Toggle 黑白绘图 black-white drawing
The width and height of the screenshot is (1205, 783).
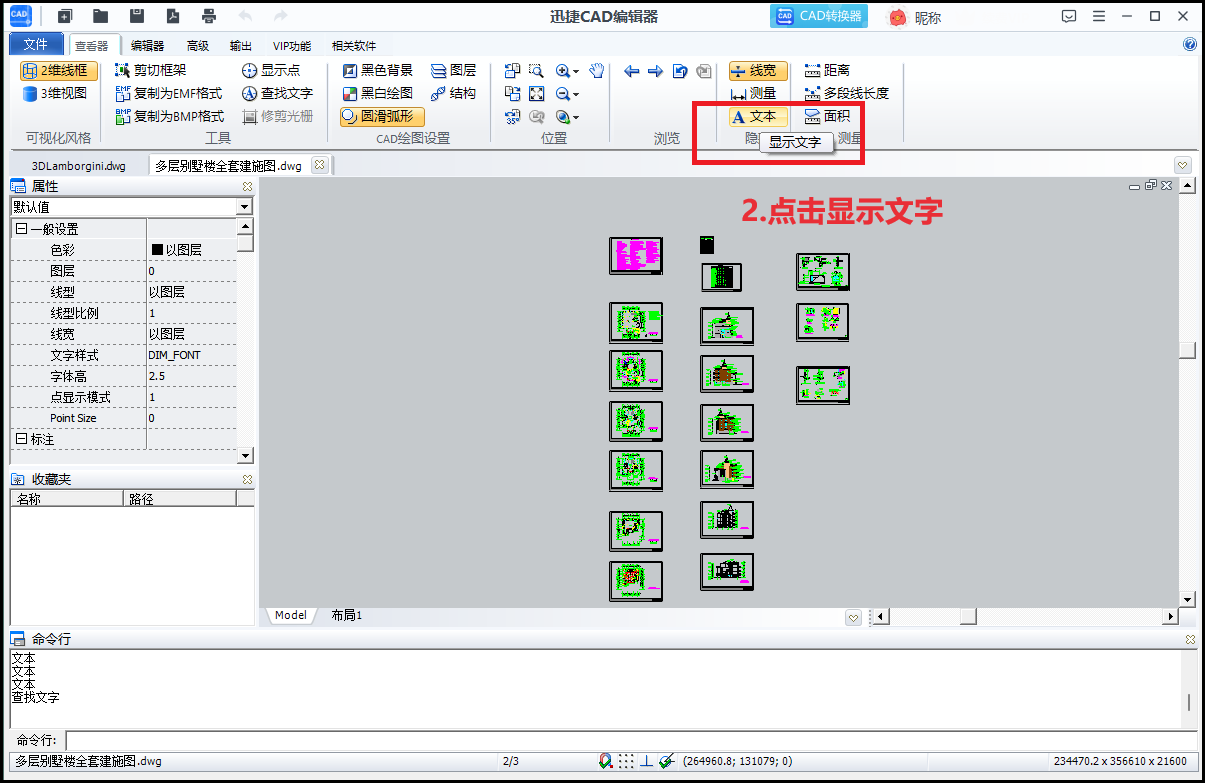click(x=377, y=93)
